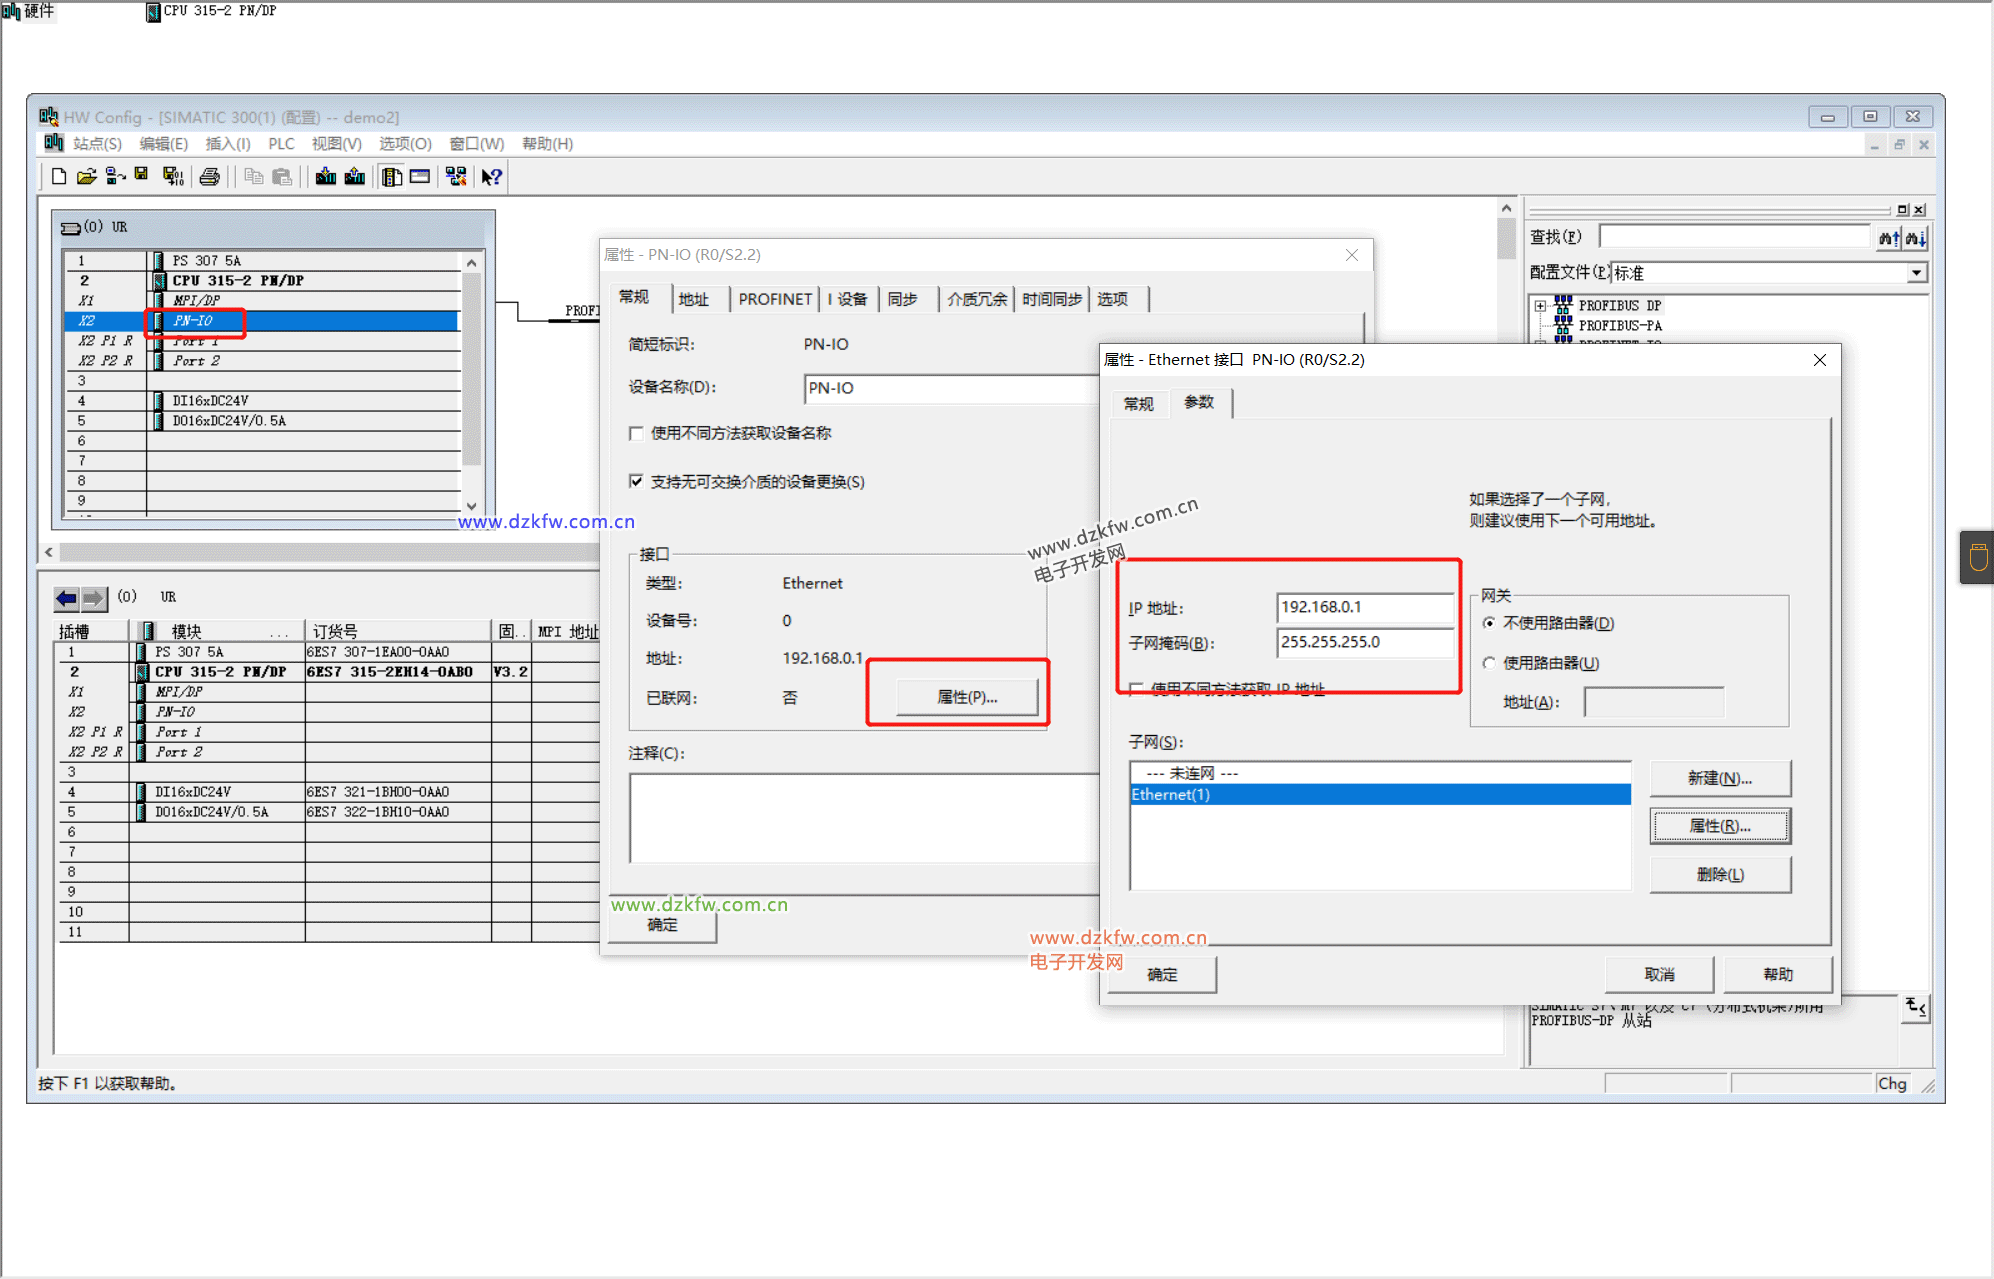Click the 属性(P)... interface button
The image size is (1994, 1279).
click(x=967, y=697)
